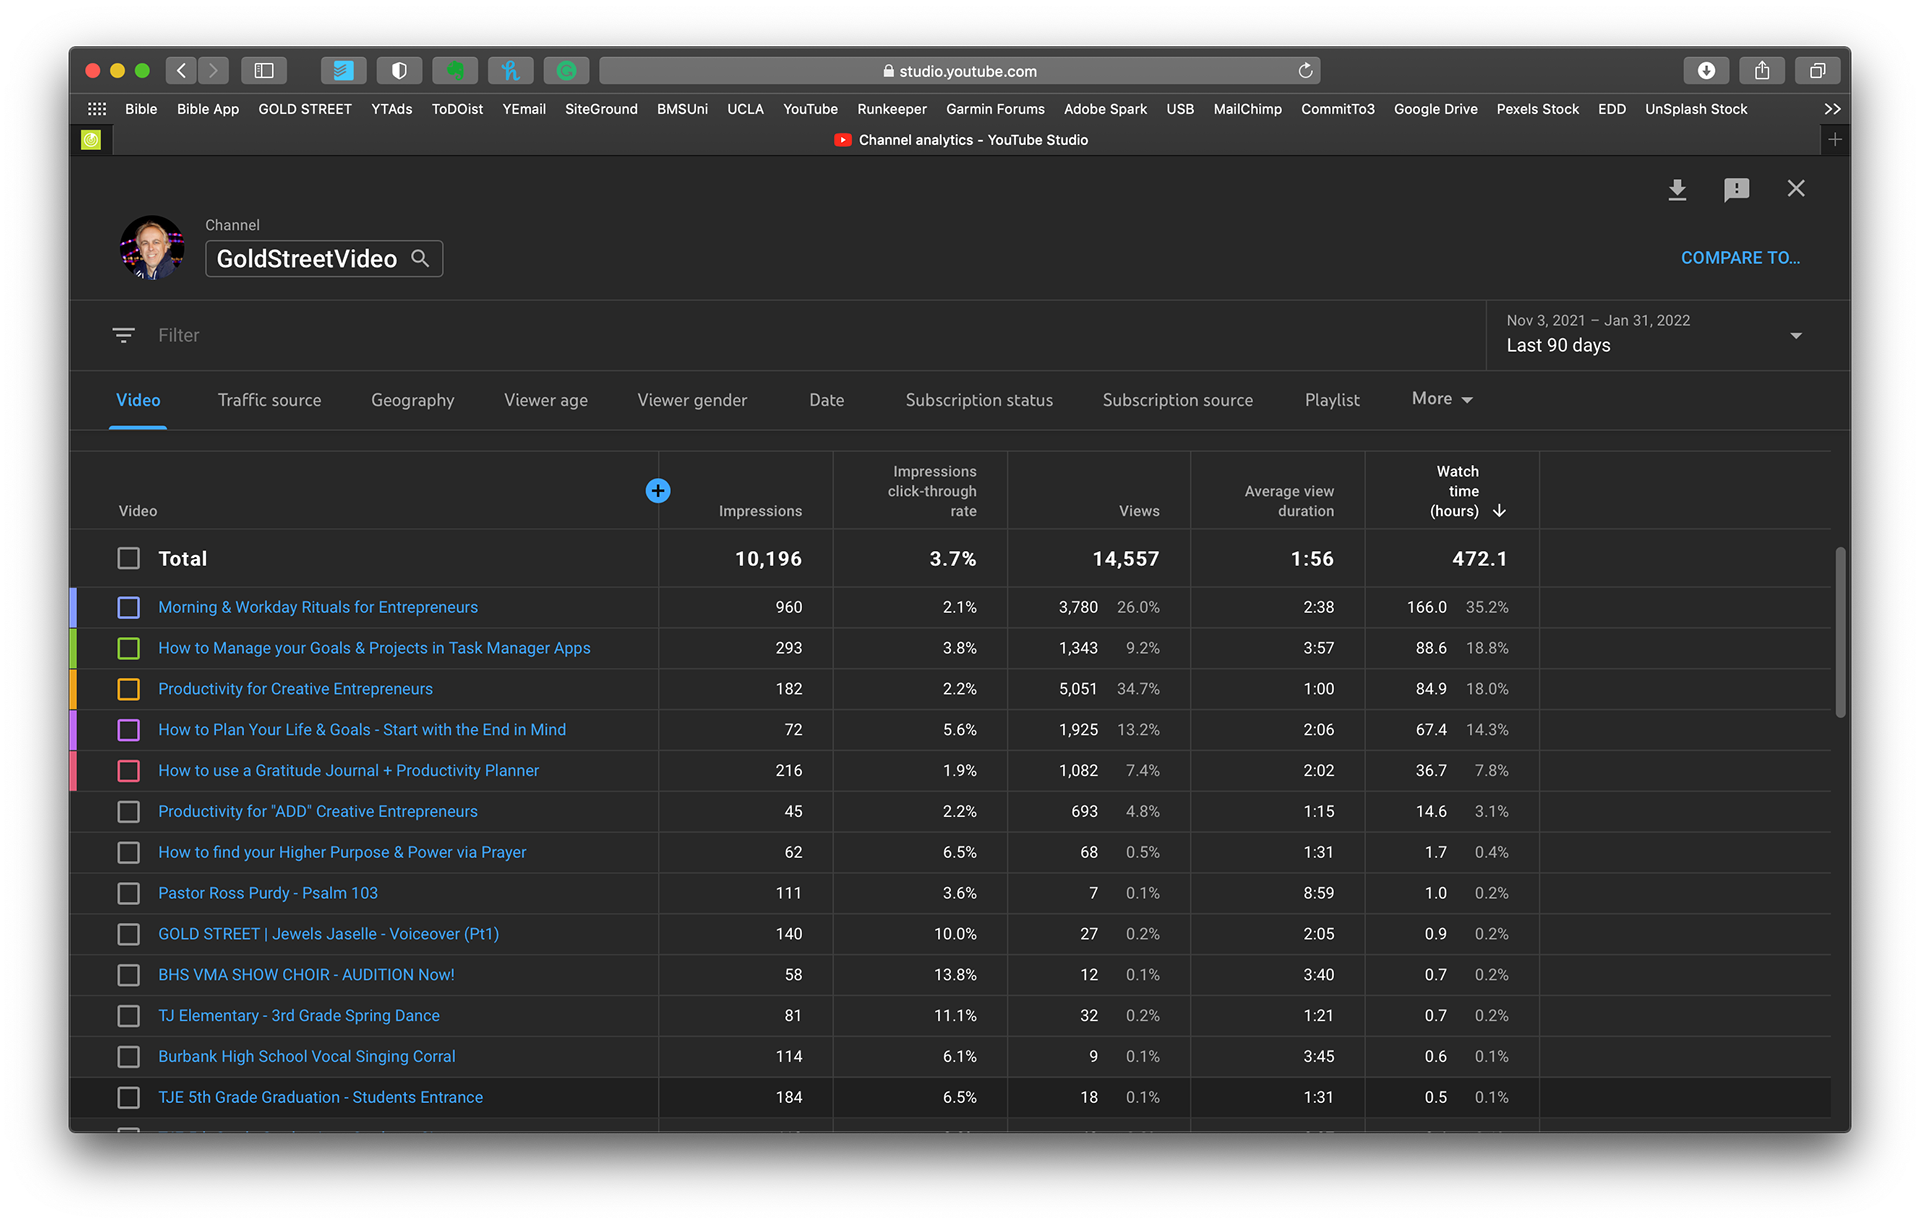Viewport: 1920px width, 1224px height.
Task: Open Productivity for Creative Entrepreneurs video link
Action: click(295, 689)
